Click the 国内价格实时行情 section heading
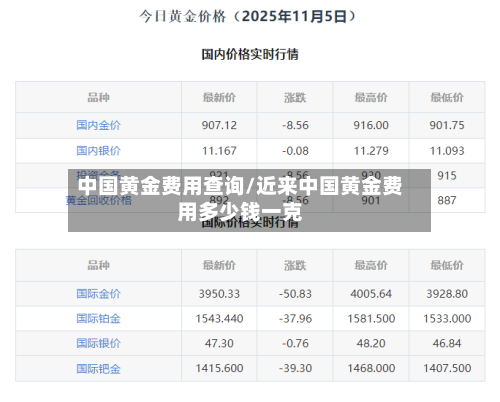 pyautogui.click(x=250, y=54)
